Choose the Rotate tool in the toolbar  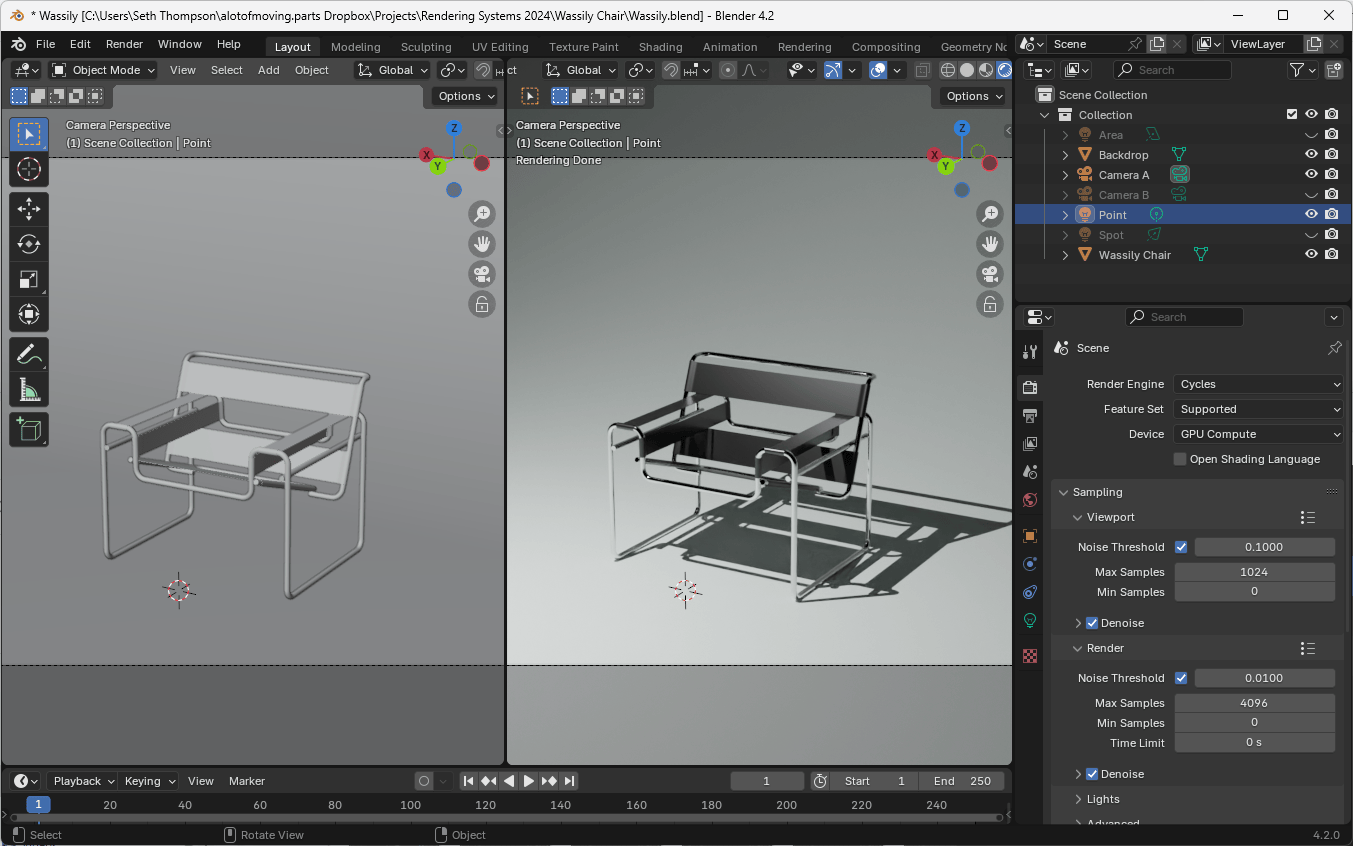point(29,244)
